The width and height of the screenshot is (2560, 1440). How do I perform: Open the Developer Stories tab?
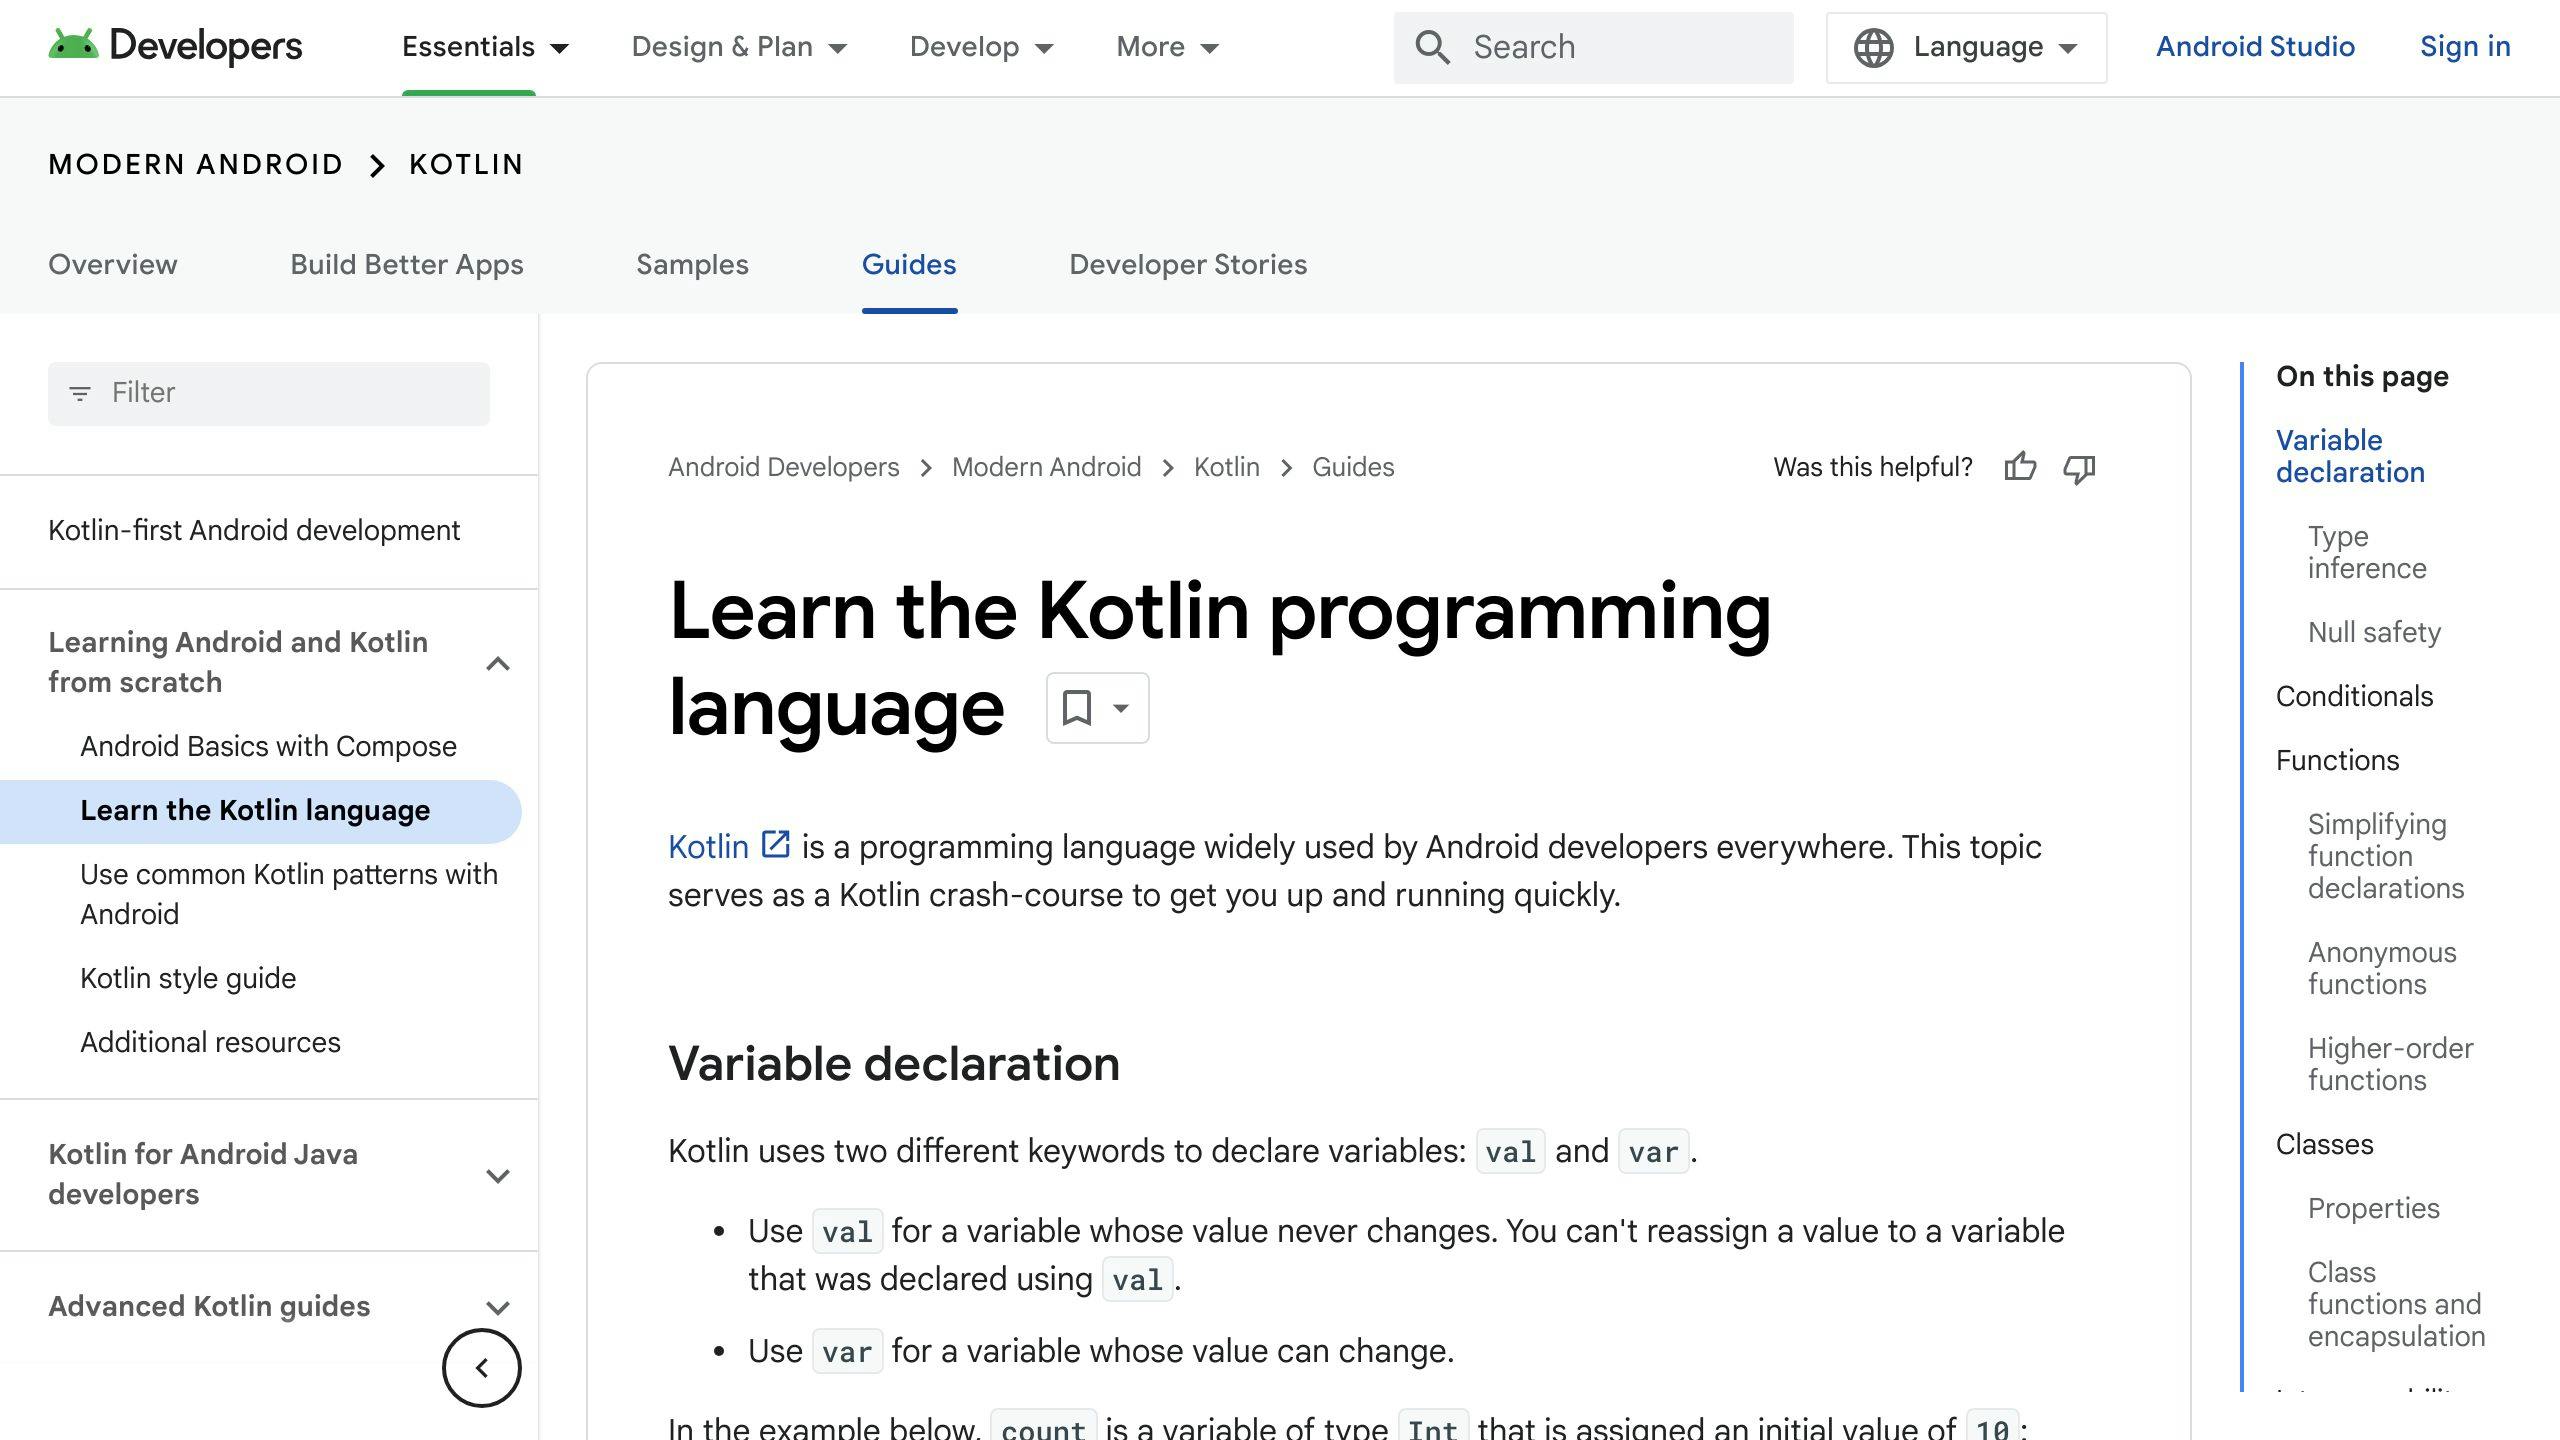[1187, 265]
